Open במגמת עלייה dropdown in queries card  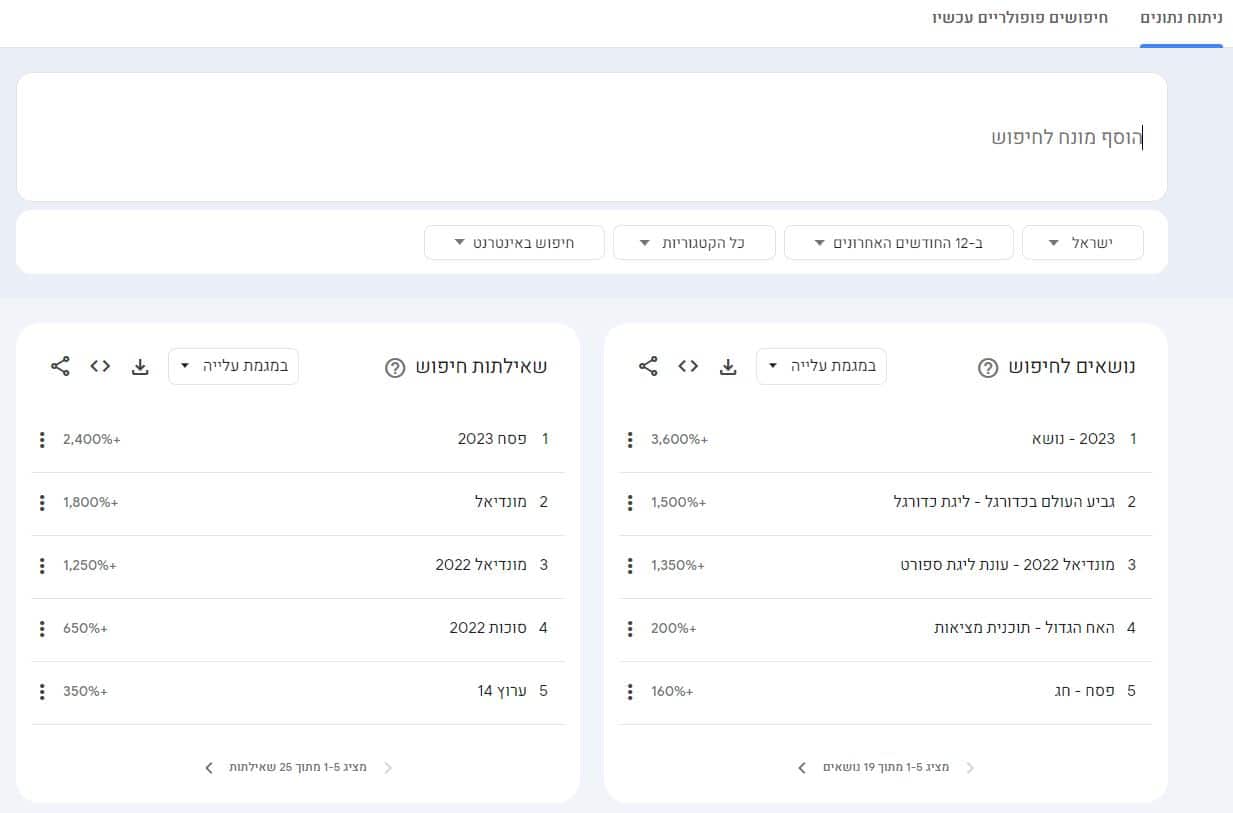233,366
